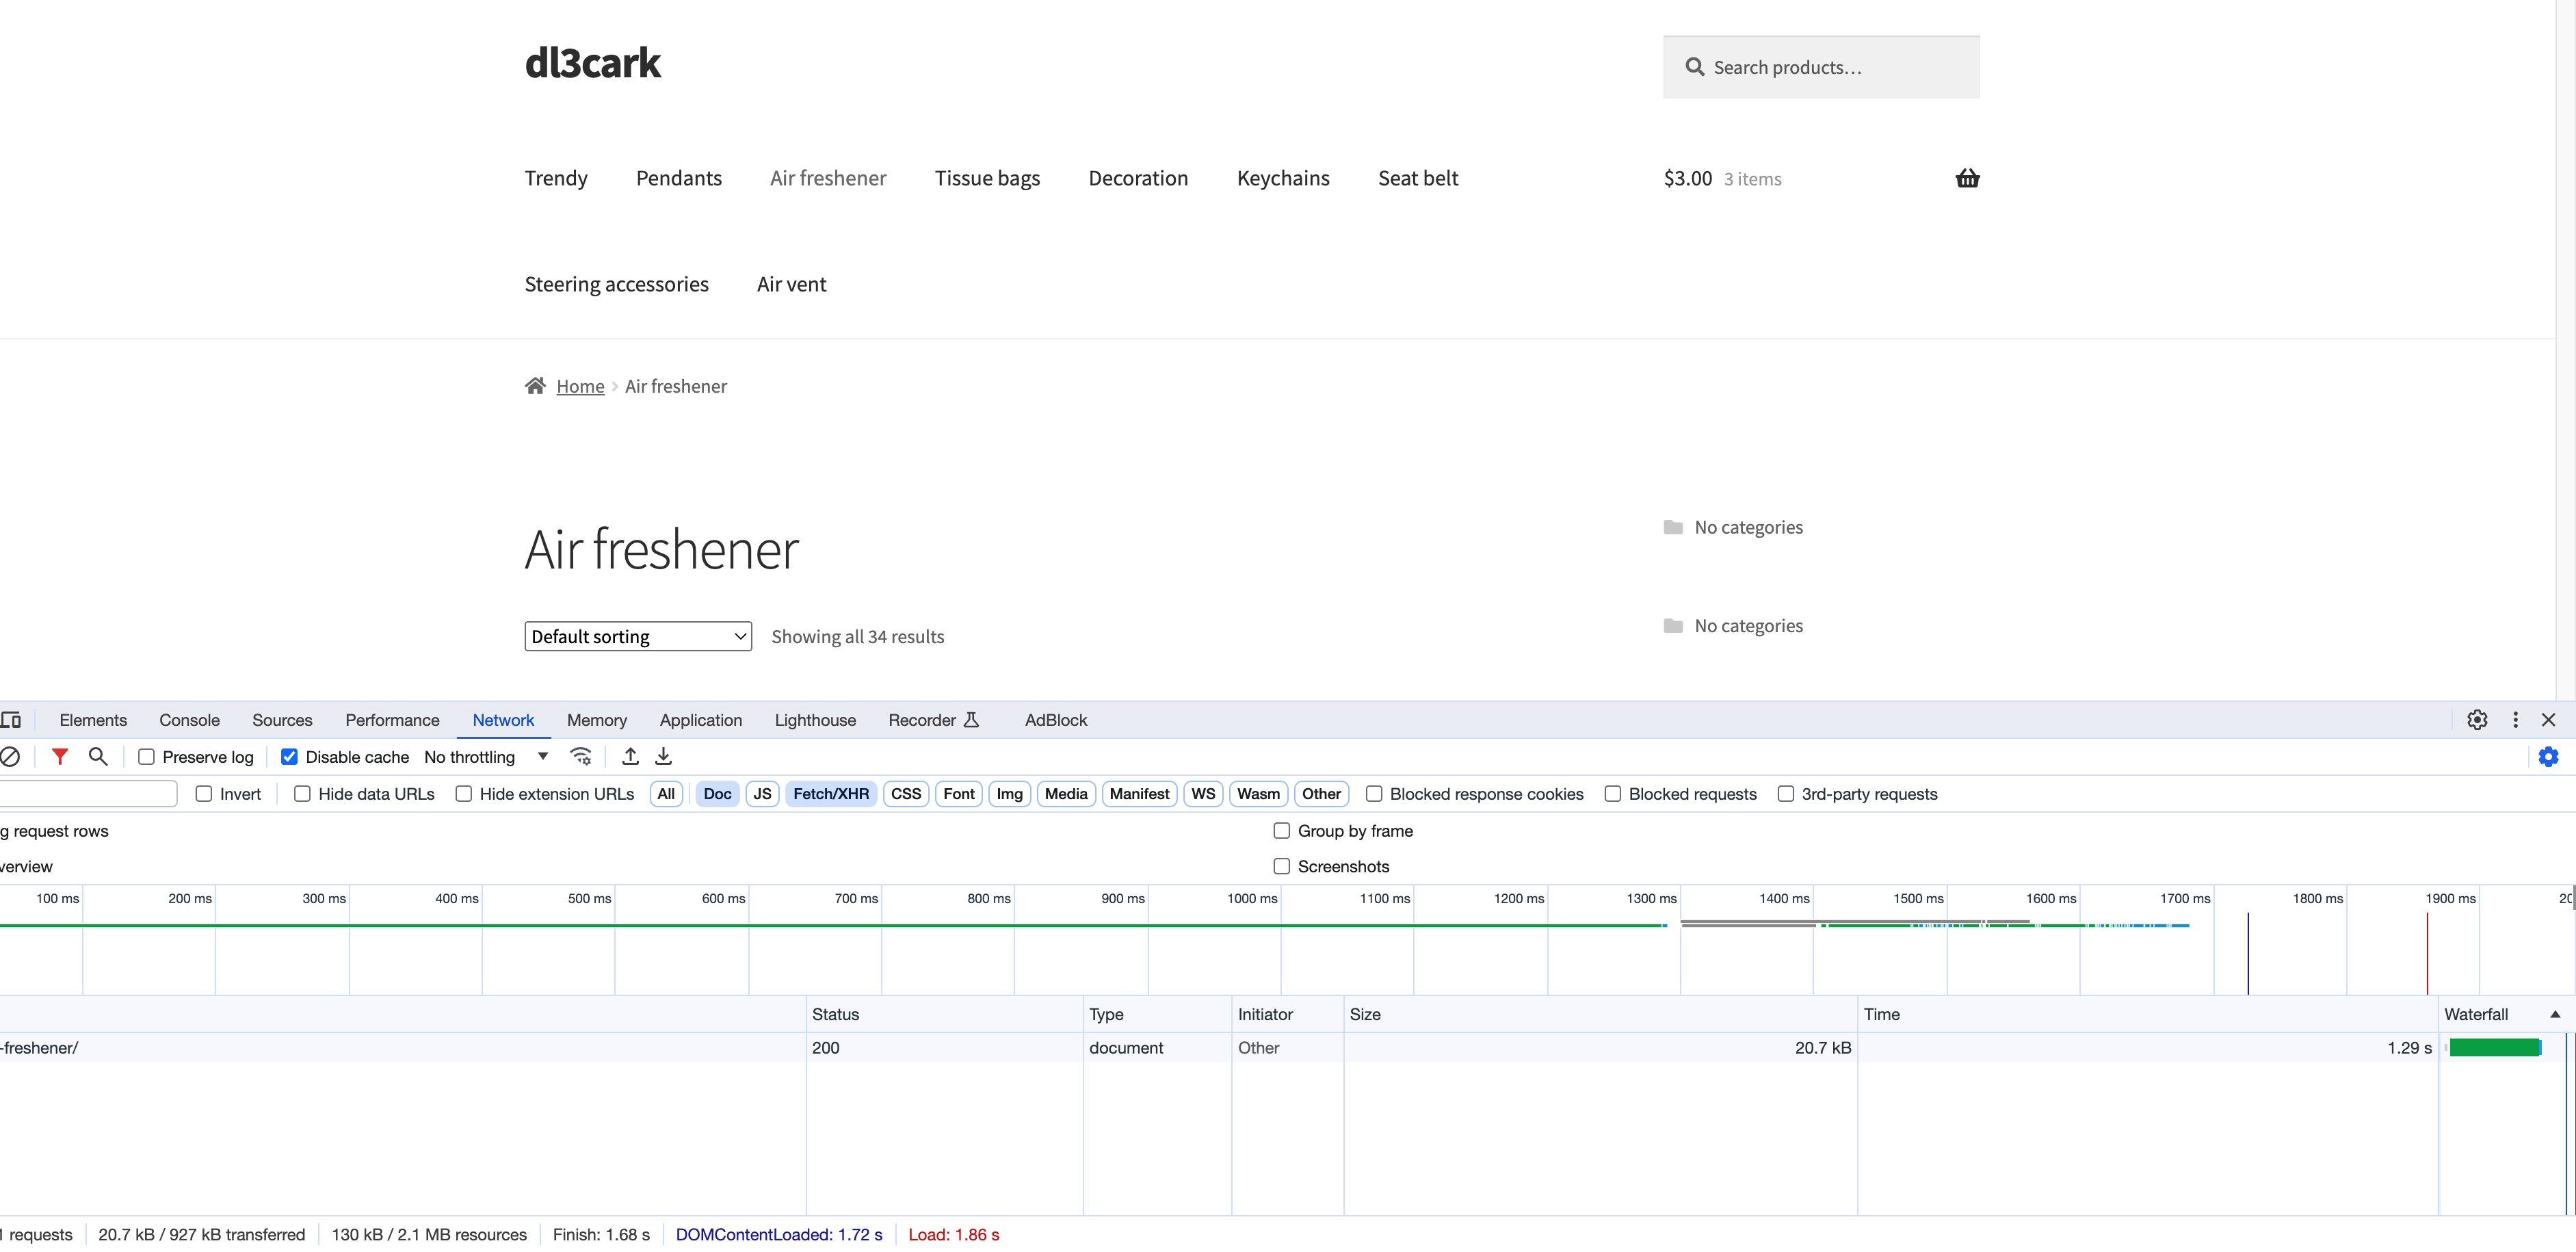Viewport: 2576px width, 1252px height.
Task: Open network conditions wifi icon
Action: click(581, 757)
